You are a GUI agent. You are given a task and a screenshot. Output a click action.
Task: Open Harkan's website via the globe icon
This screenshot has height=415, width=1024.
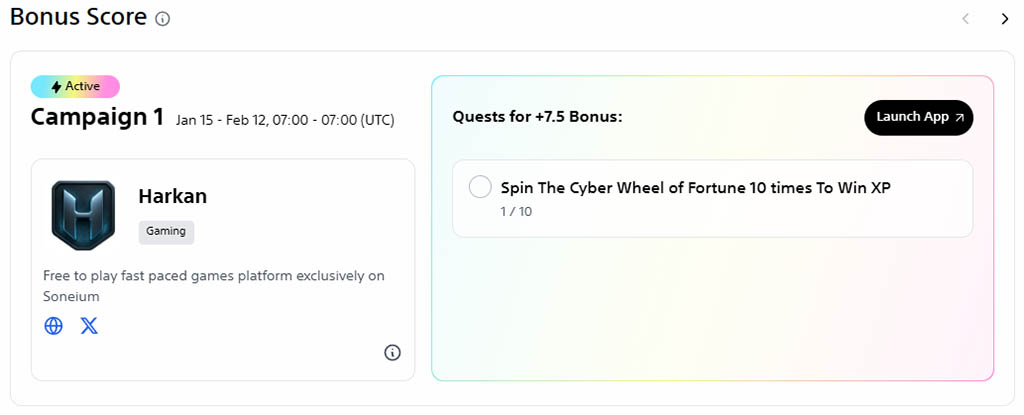54,326
